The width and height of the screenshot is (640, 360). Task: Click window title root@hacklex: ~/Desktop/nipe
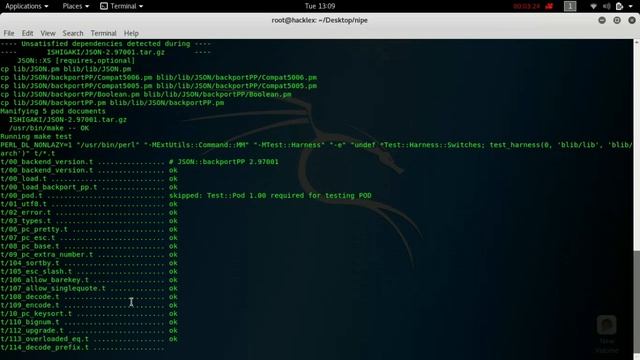pos(320,20)
